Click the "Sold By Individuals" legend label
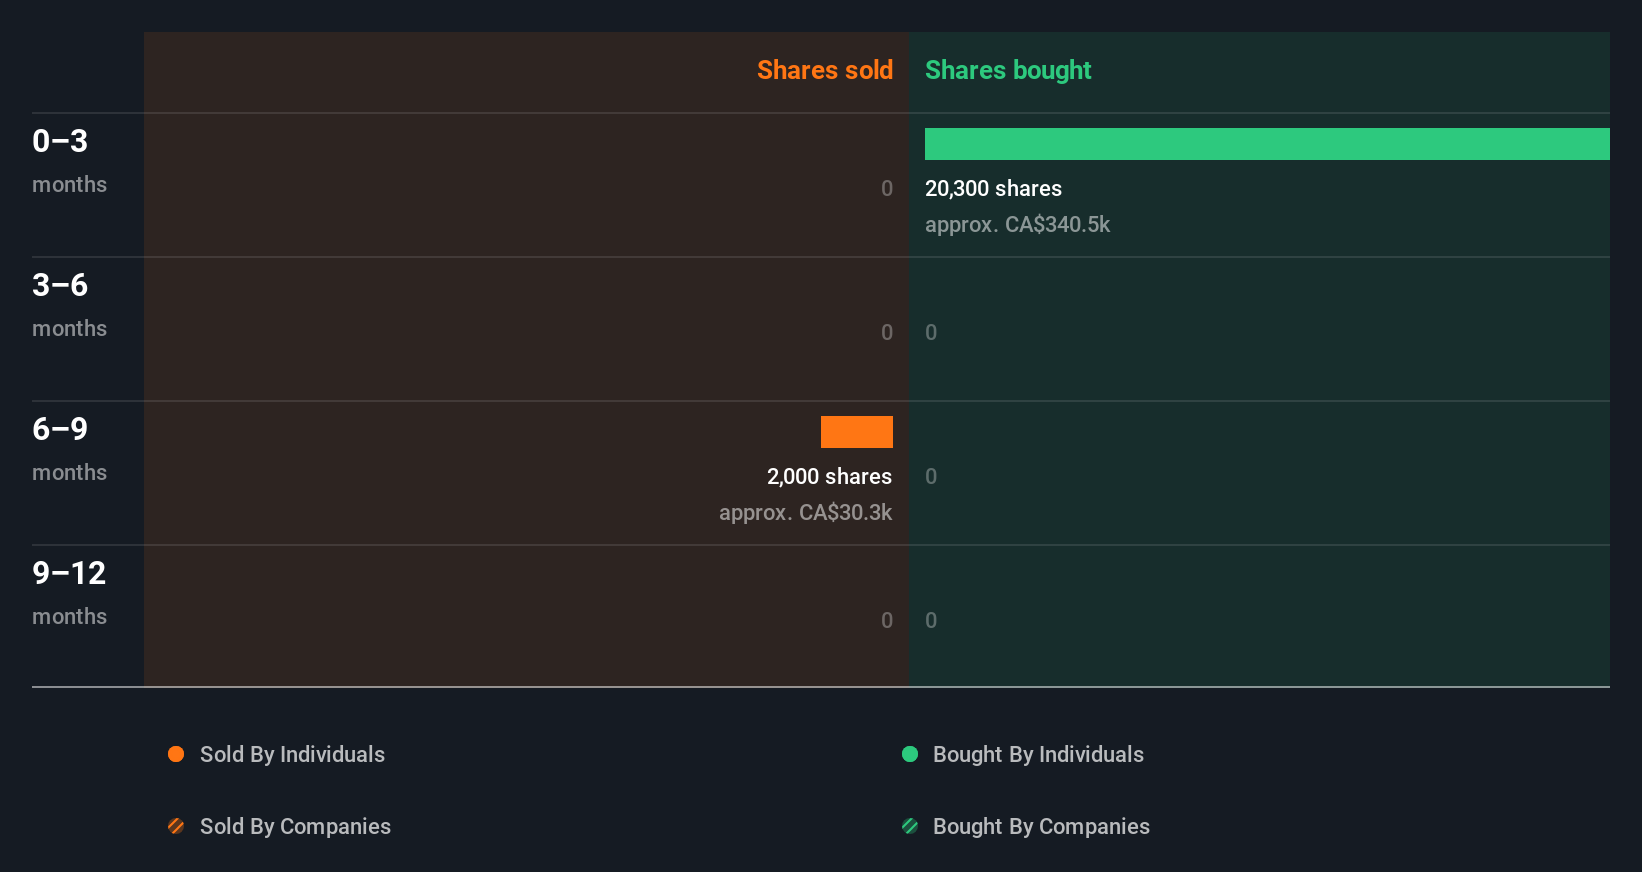This screenshot has height=872, width=1642. 292,754
